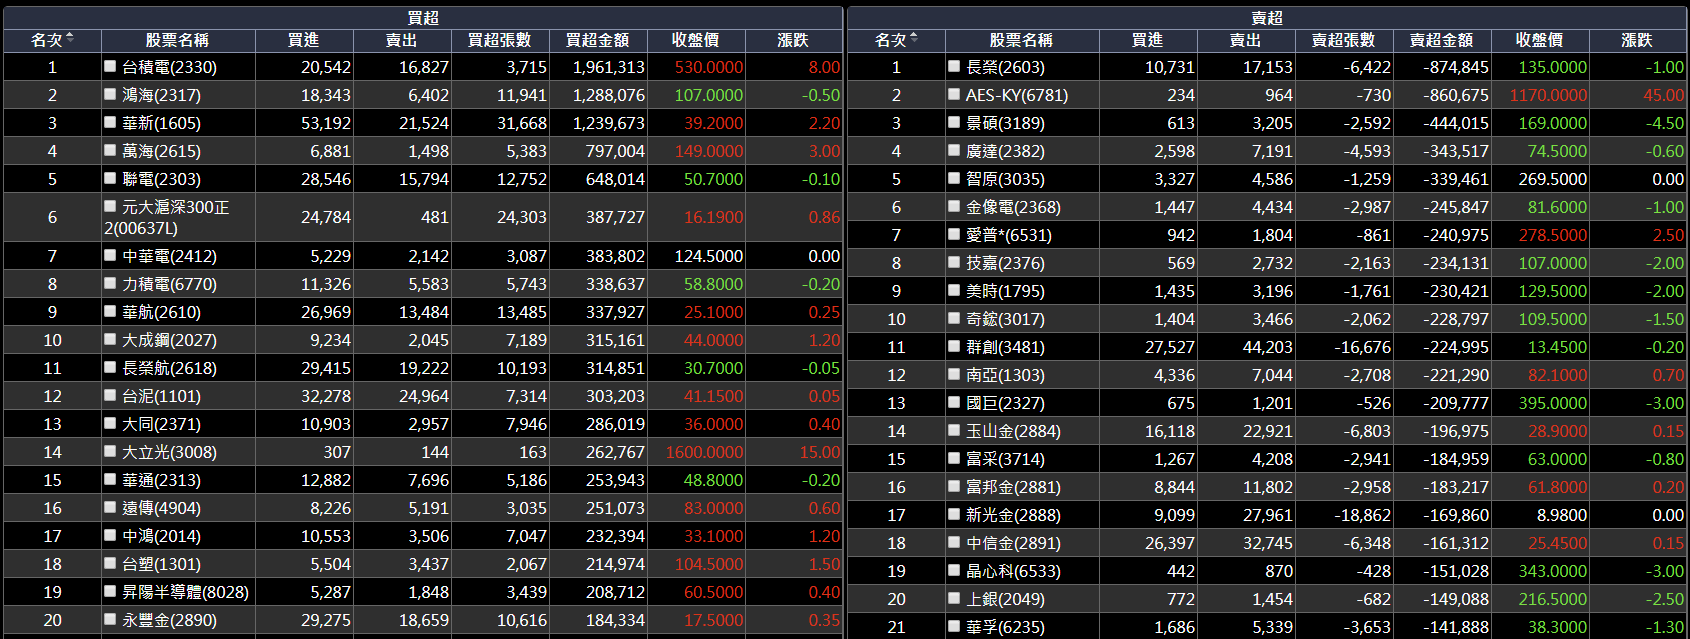Viewport: 1690px width, 639px height.
Task: Open stock 大成鋼(2027)
Action: tap(169, 340)
